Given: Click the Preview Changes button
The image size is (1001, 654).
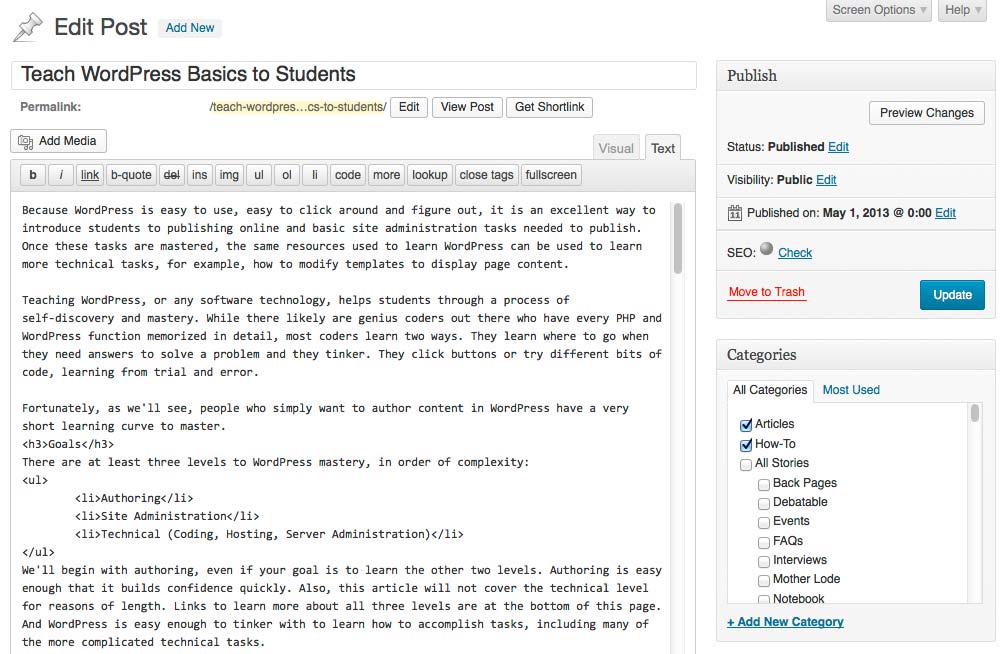Looking at the screenshot, I should coord(927,113).
